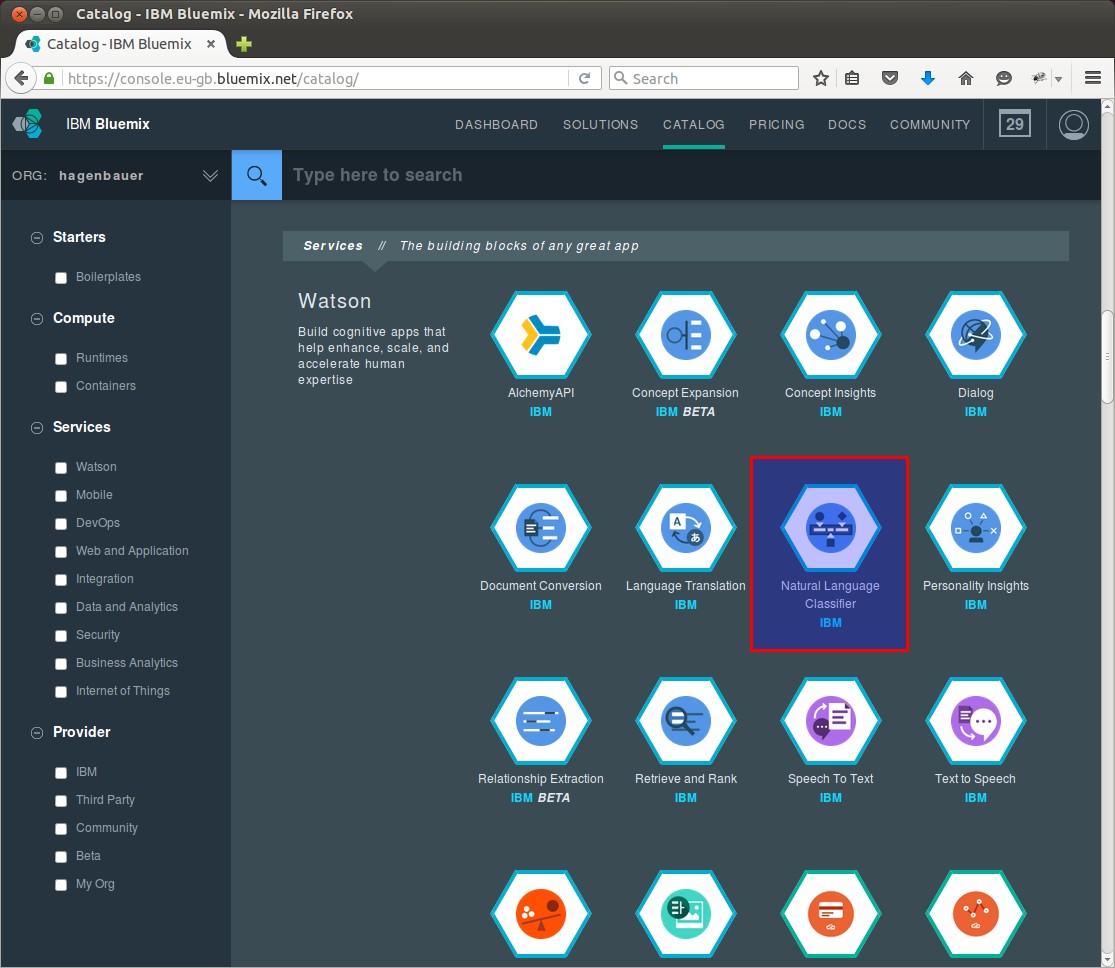Viewport: 1115px width, 968px height.
Task: Select the Text to Speech icon
Action: tap(976, 720)
